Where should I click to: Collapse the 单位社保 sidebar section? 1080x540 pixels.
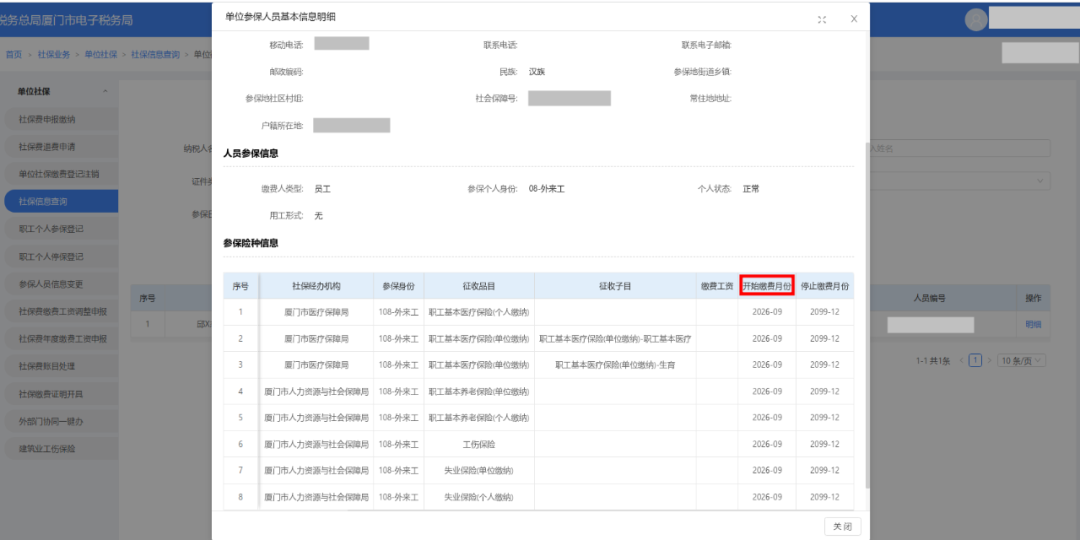pos(105,91)
